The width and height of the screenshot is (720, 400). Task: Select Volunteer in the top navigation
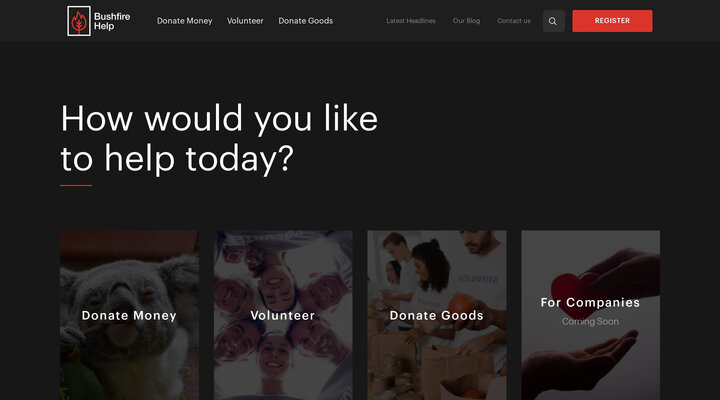coord(245,21)
